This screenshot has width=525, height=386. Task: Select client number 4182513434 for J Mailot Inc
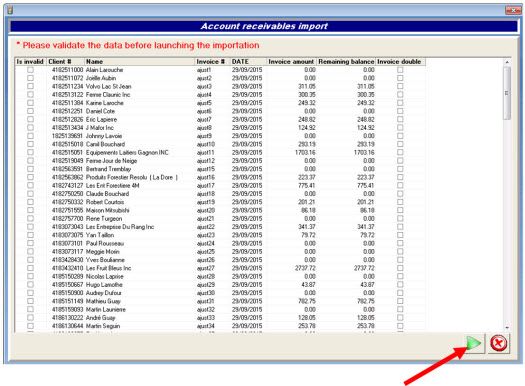67,128
